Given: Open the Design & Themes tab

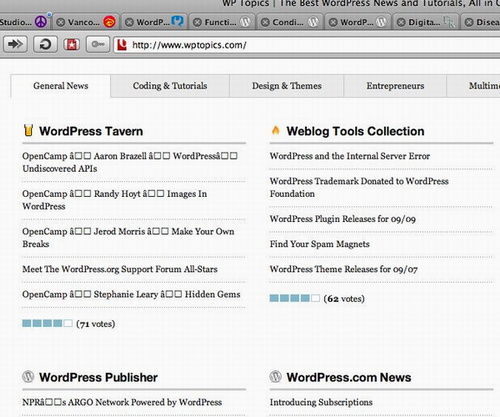Looking at the screenshot, I should click(x=287, y=86).
